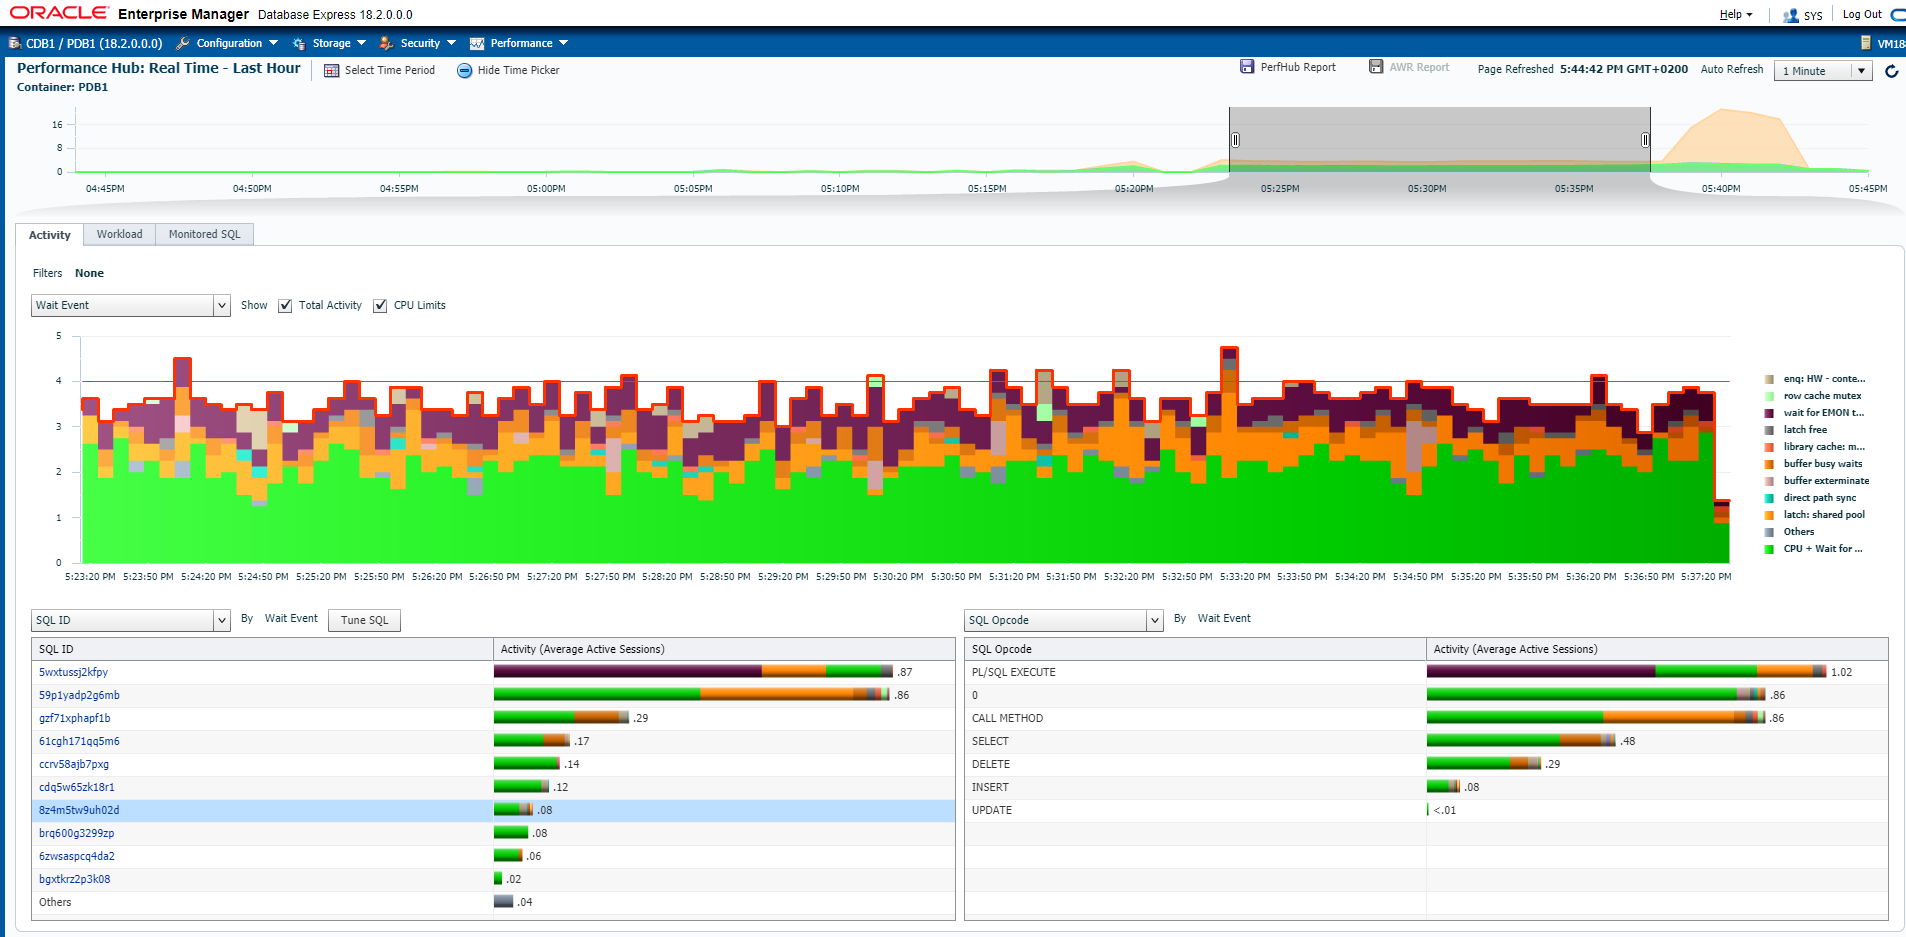Click the Security menu icon
The height and width of the screenshot is (937, 1906).
[387, 43]
